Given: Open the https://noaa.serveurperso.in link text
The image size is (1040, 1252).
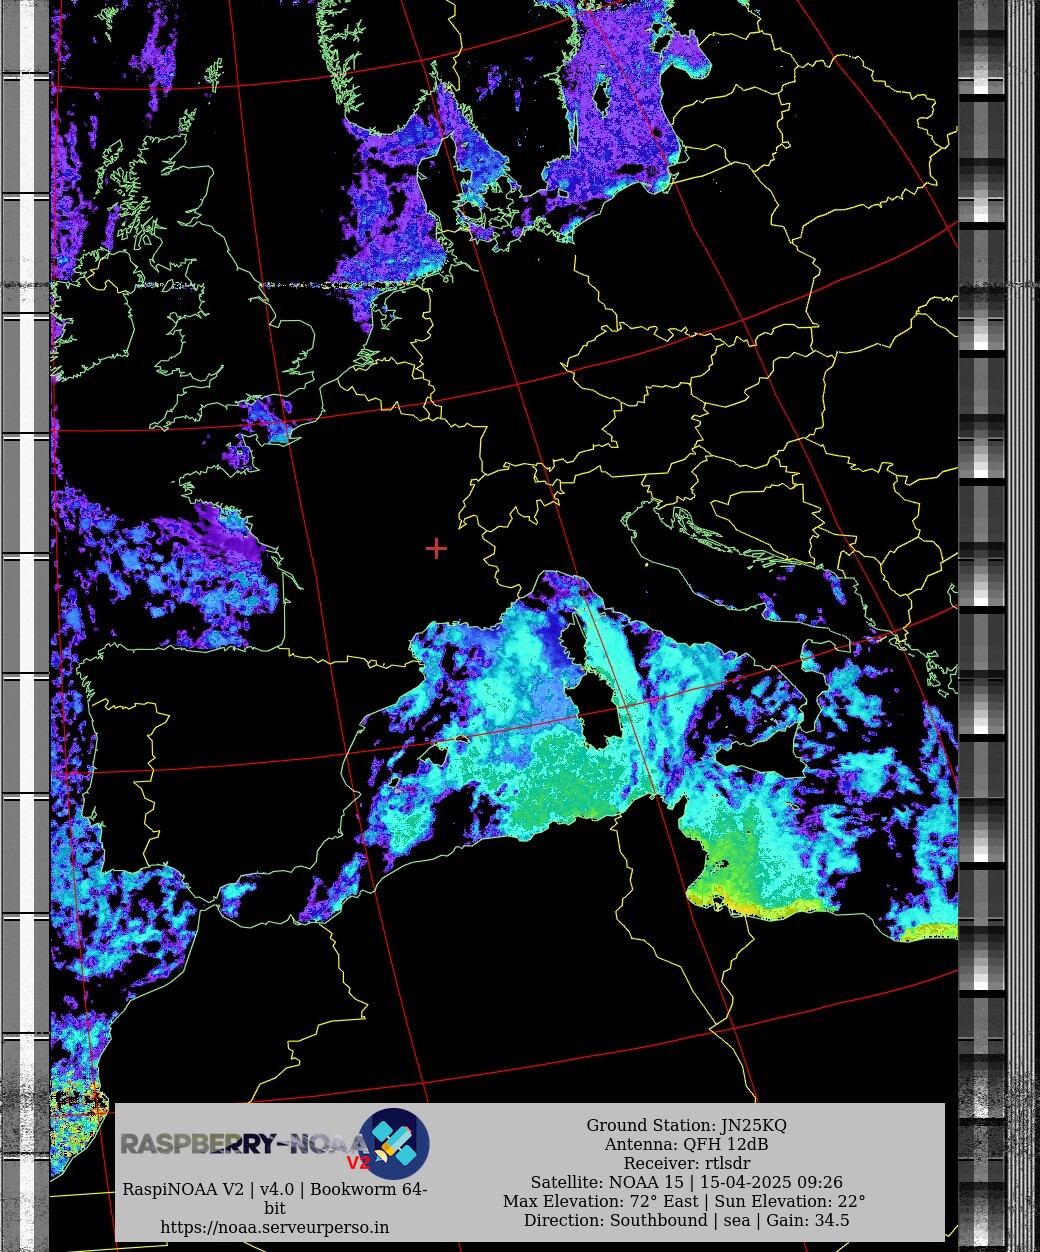Looking at the screenshot, I should click(x=275, y=1227).
